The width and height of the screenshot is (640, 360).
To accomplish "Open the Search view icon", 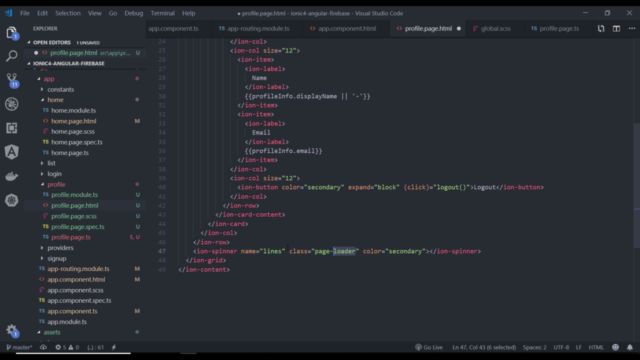I will 11,56.
